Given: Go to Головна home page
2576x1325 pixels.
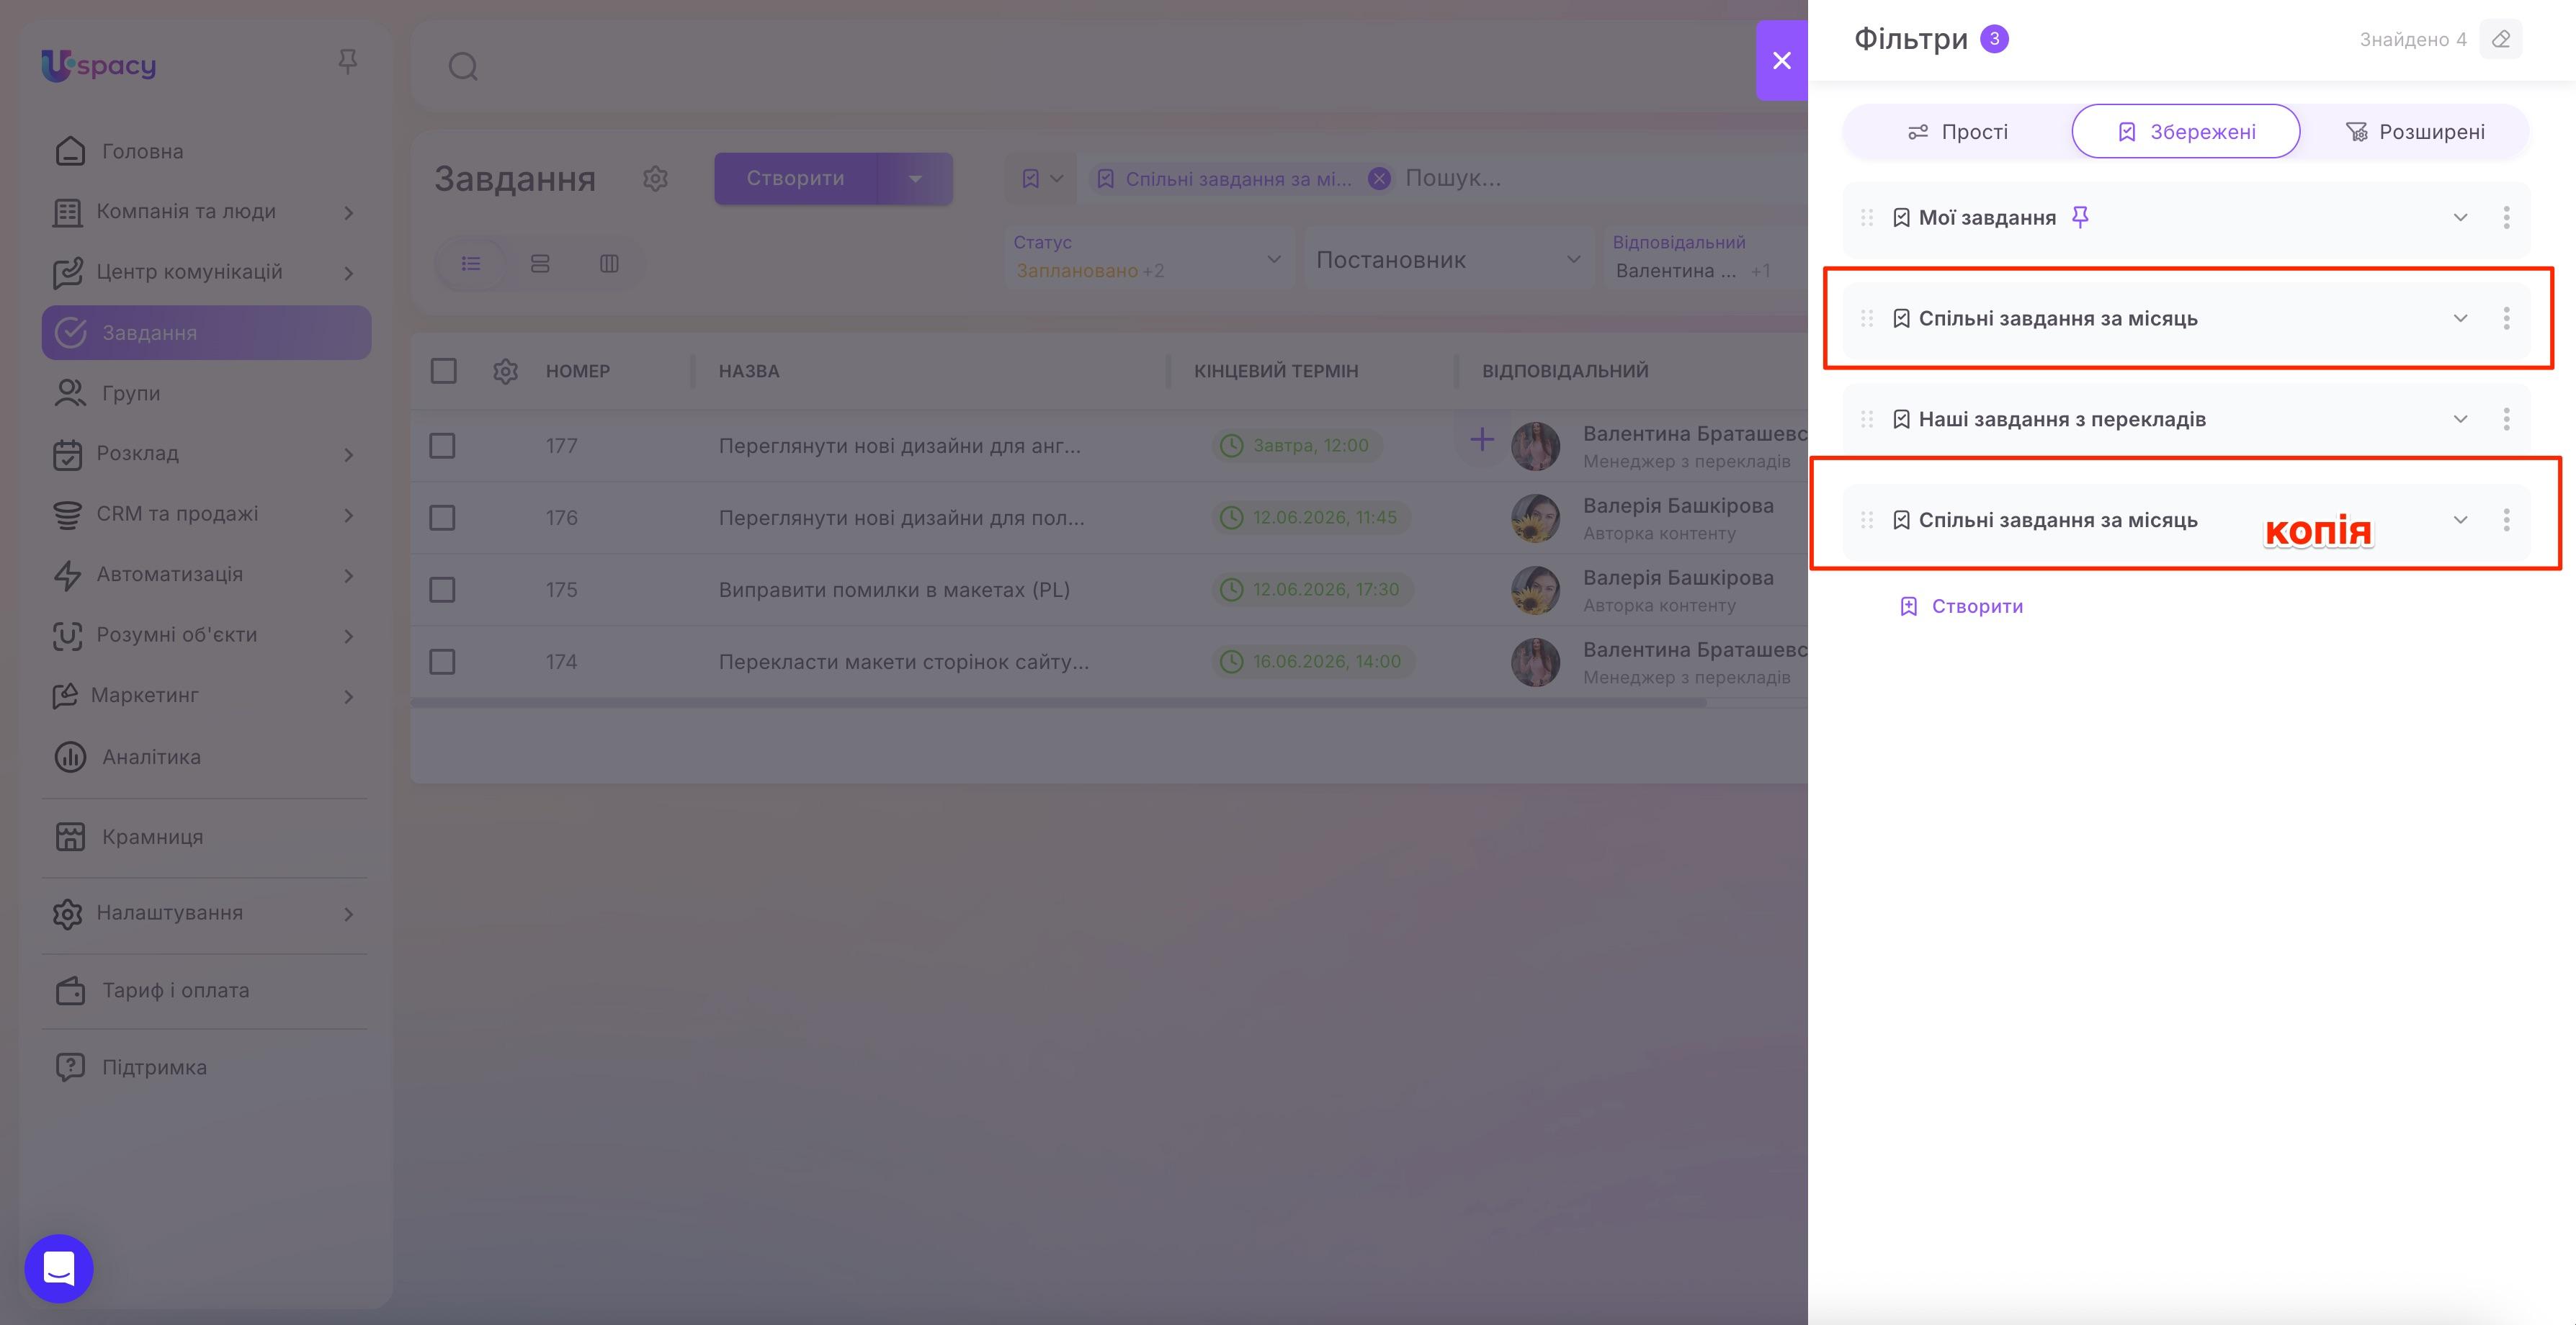Looking at the screenshot, I should point(206,151).
